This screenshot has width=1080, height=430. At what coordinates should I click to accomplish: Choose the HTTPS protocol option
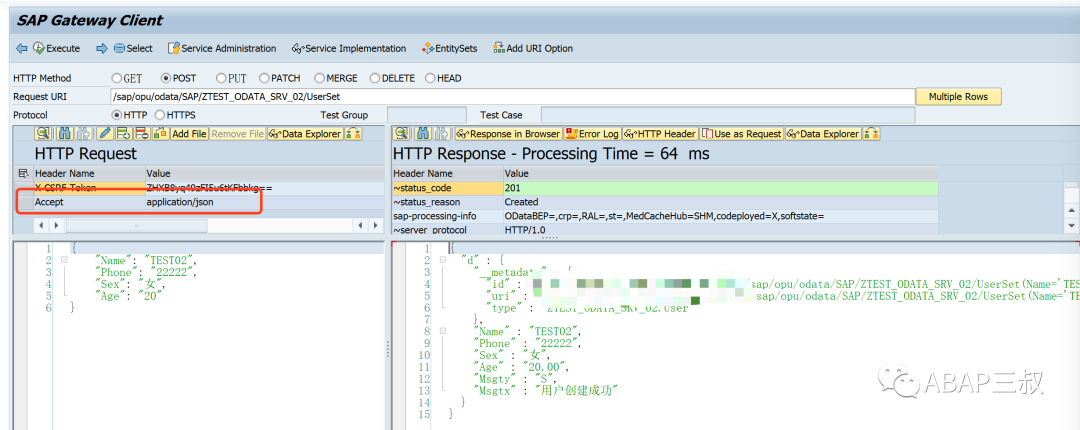pos(160,115)
